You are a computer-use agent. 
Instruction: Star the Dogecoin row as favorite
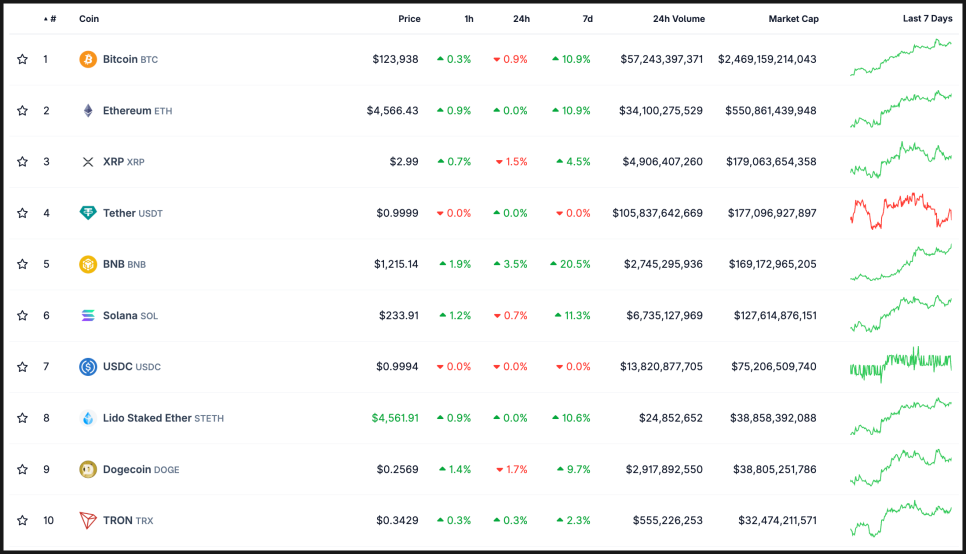tap(22, 469)
